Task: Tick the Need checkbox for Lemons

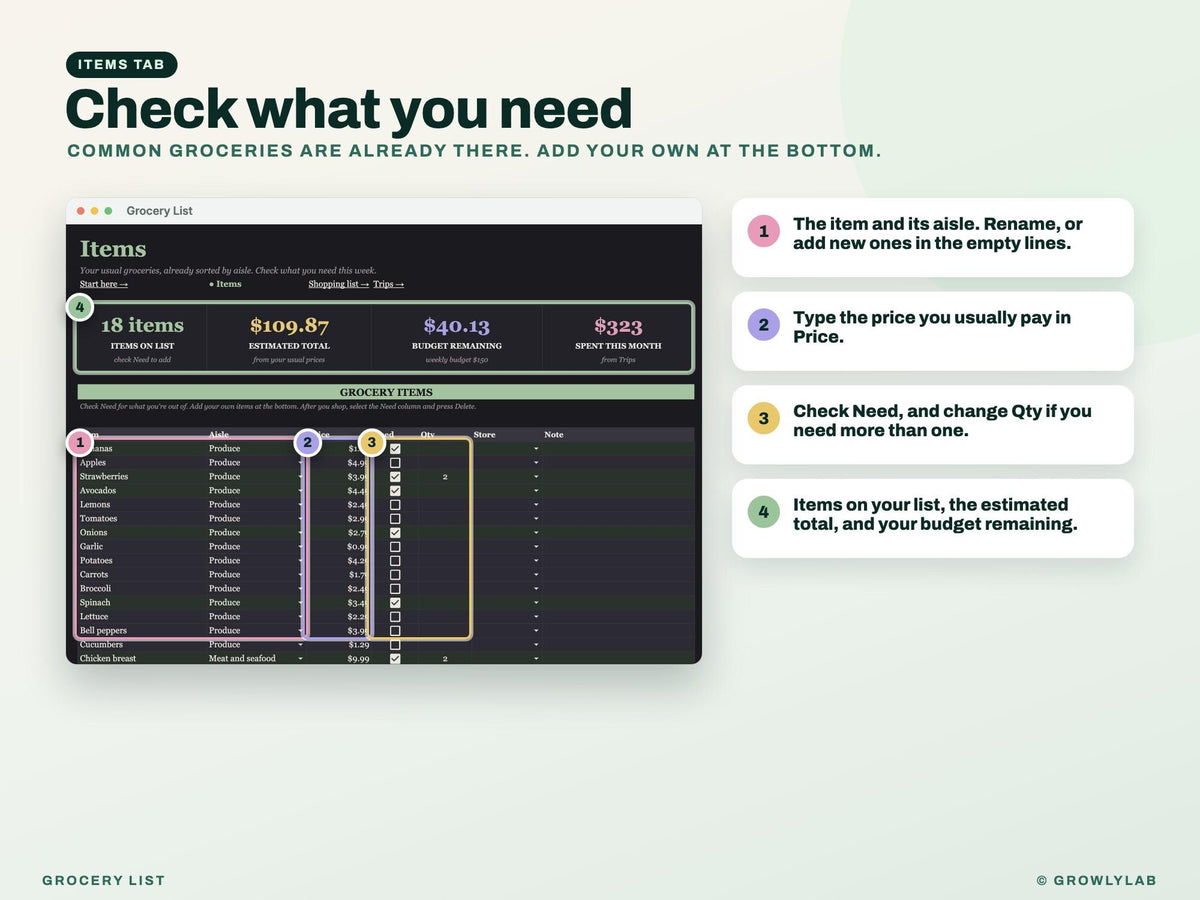Action: click(395, 505)
